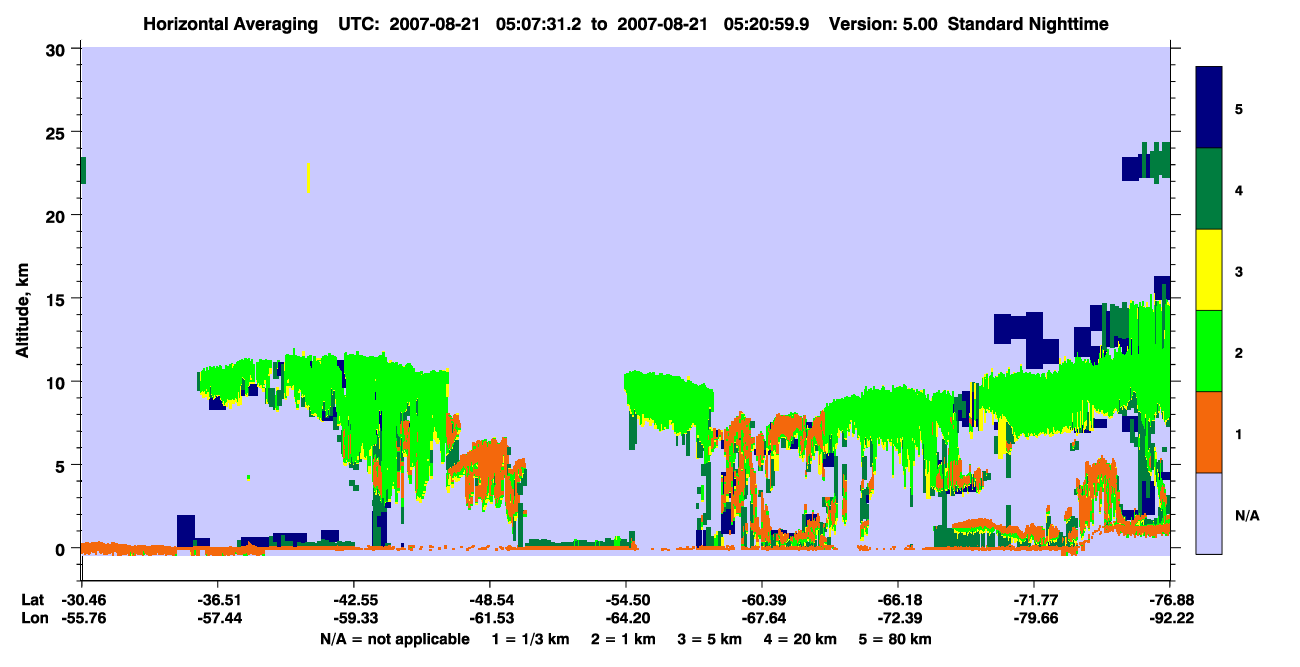Click the dark green colorbar segment labeled 4
1300x667 pixels.
1209,189
